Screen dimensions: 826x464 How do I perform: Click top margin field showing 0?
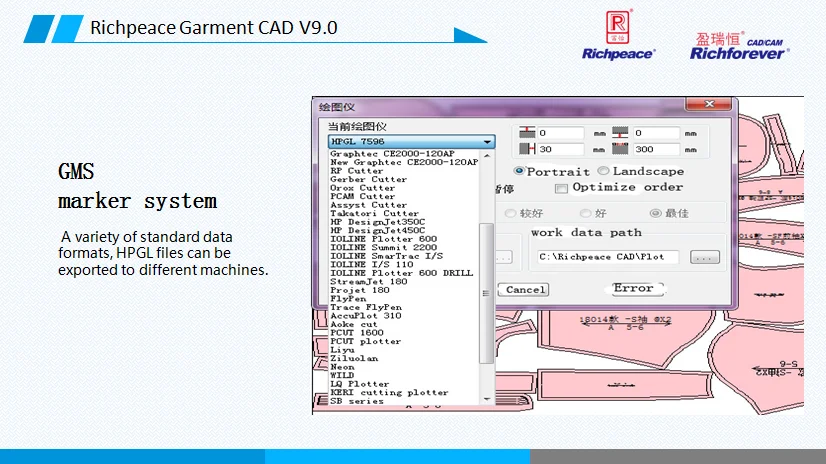point(560,133)
